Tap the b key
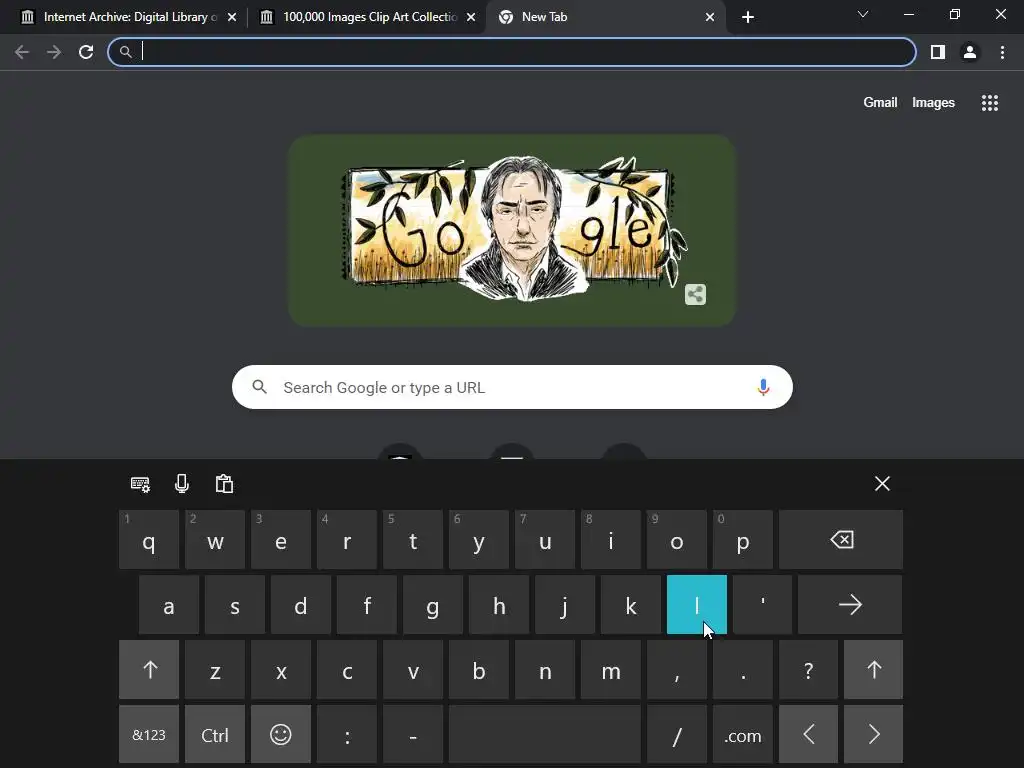 (x=479, y=669)
